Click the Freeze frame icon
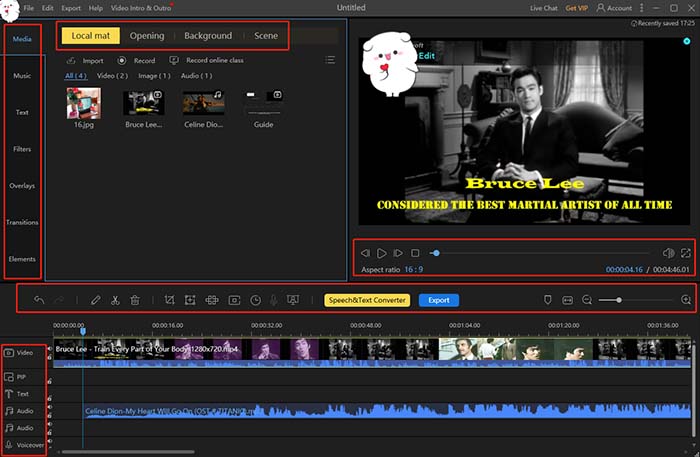This screenshot has width=700, height=457. [x=234, y=300]
